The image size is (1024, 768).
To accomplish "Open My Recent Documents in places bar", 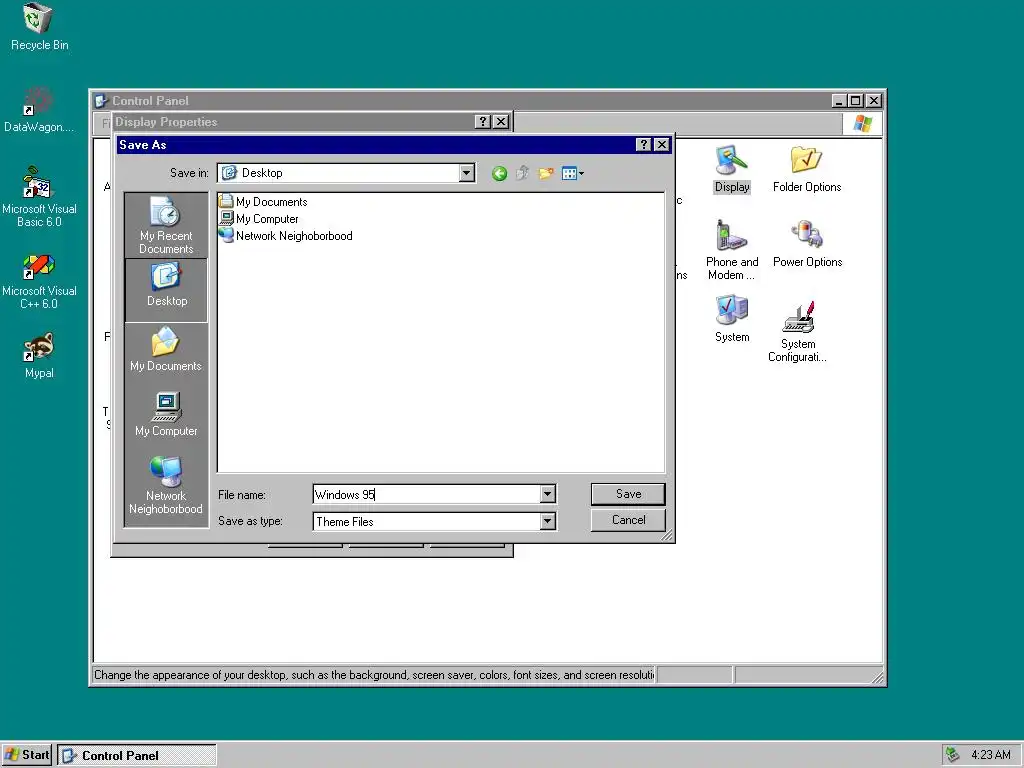I will tap(166, 225).
